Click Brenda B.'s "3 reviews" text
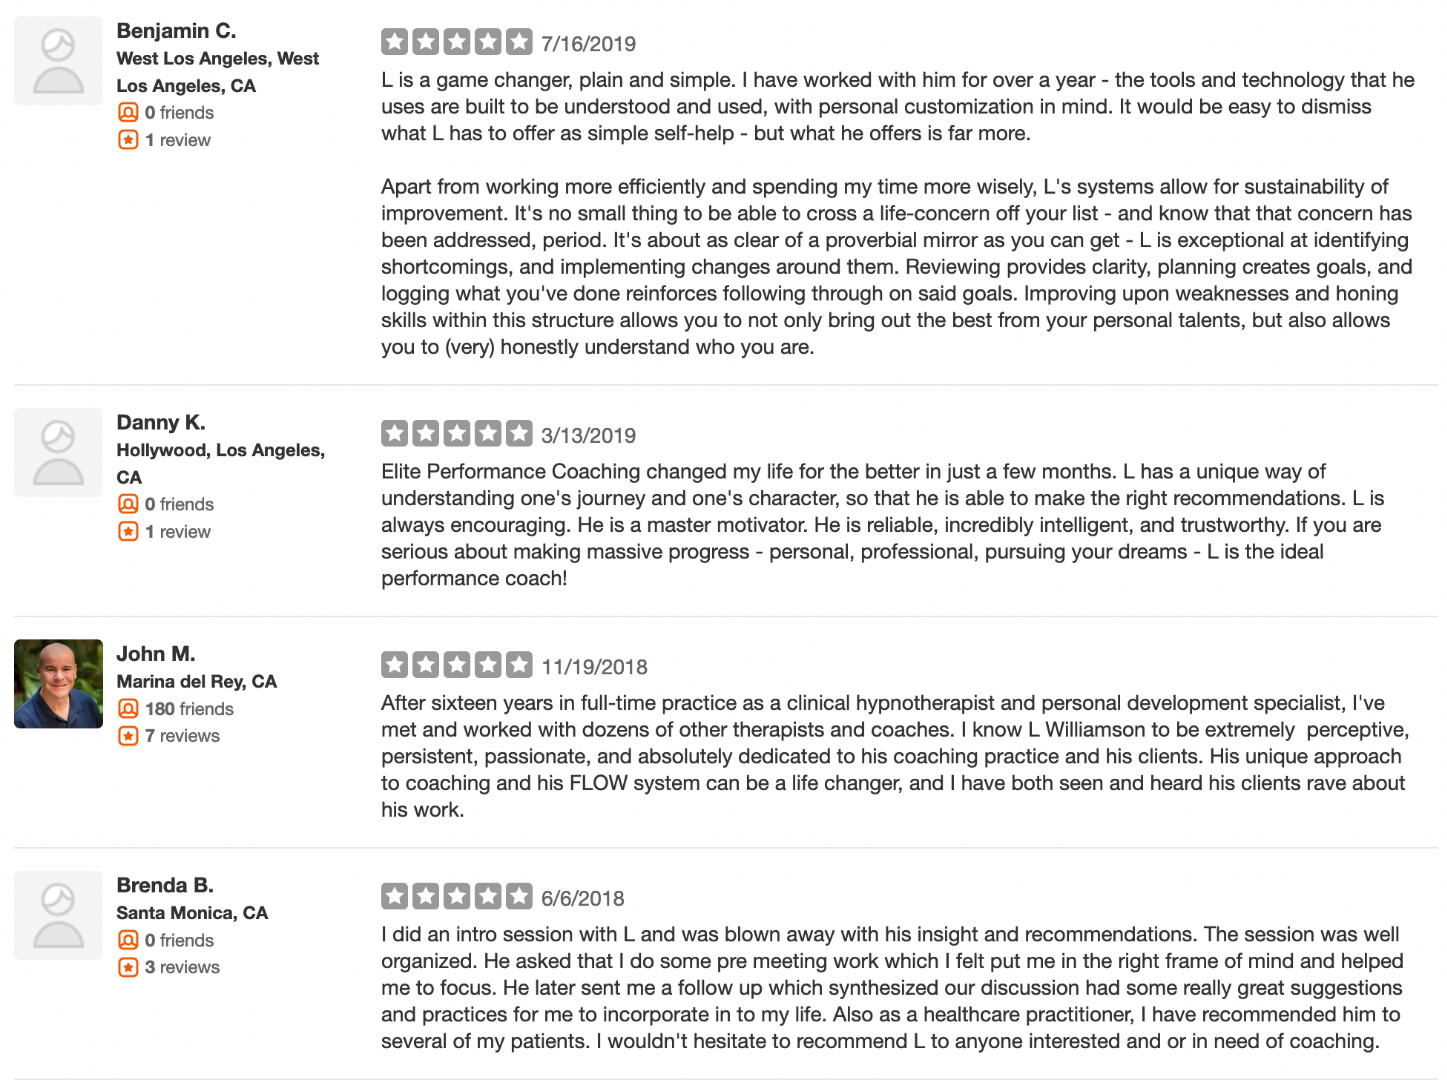 click(x=182, y=967)
